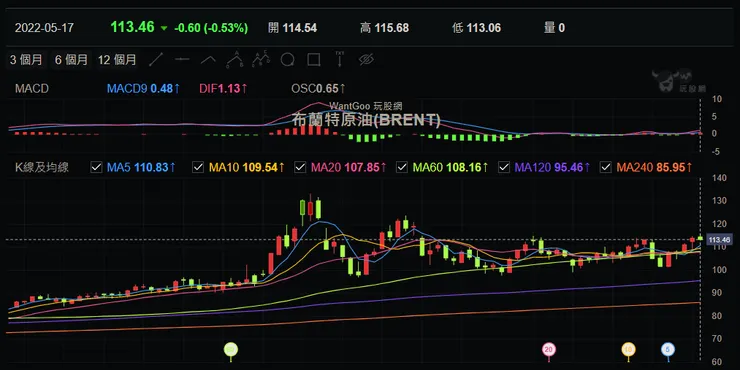
Task: Click the opening price 開 114.54
Action: tap(293, 28)
